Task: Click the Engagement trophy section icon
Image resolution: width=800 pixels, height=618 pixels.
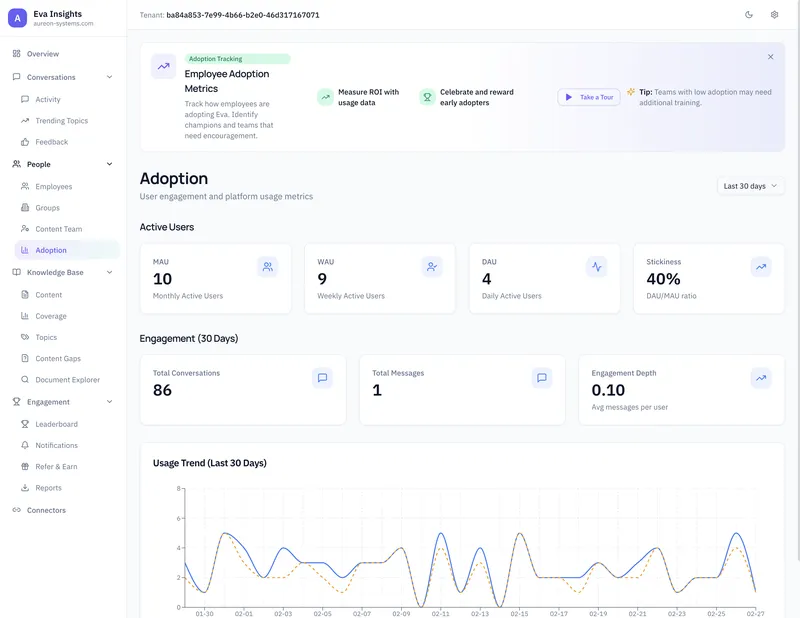Action: 16,402
